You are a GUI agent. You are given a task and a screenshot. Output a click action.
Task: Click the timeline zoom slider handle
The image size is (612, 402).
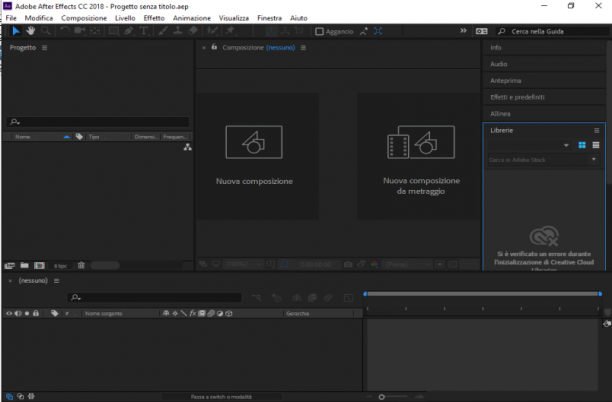382,397
